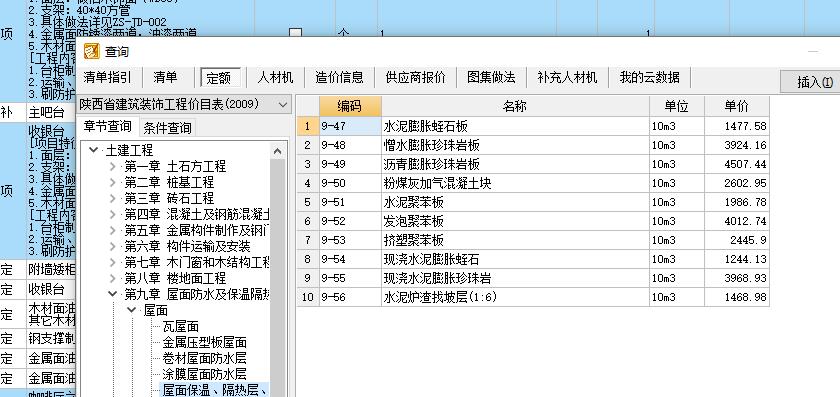840x397 pixels.
Task: Click the 单位 column header
Action: [x=677, y=107]
